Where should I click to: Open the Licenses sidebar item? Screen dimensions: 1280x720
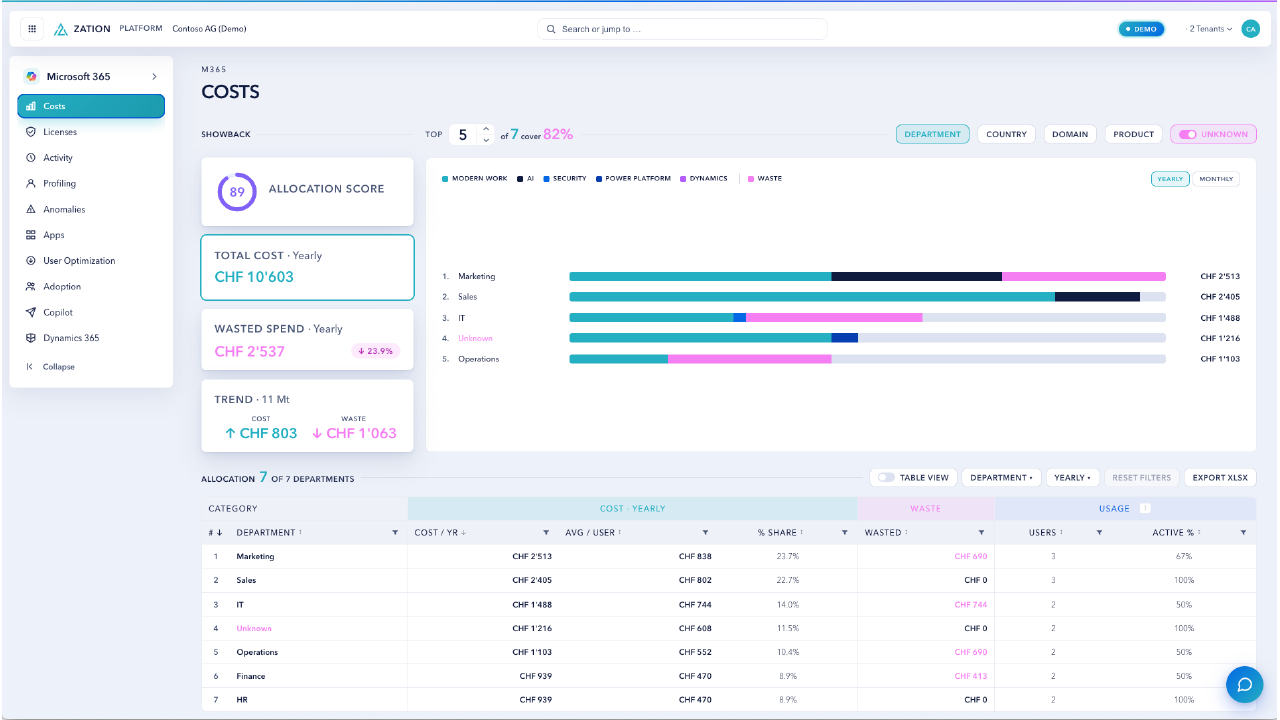91,132
